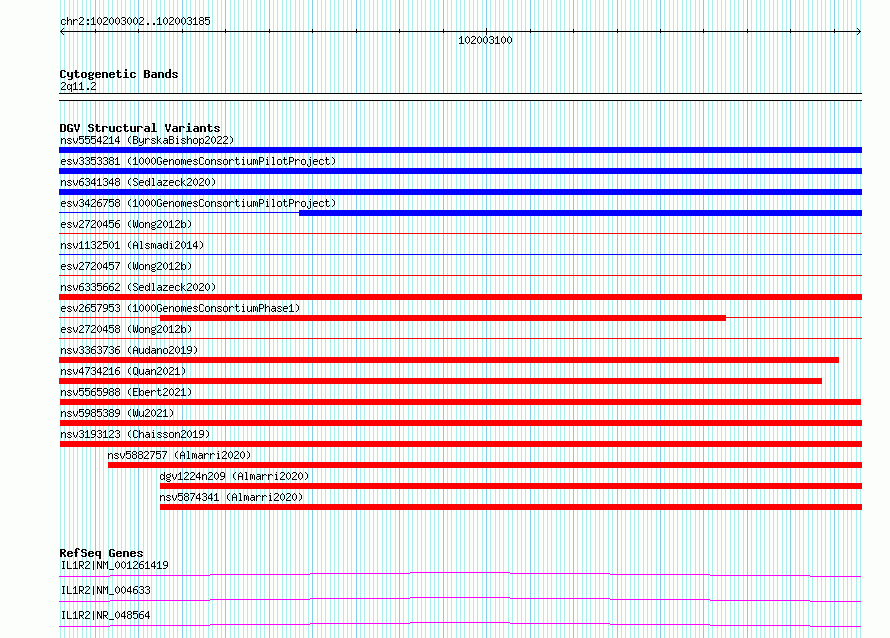Select nsv4734216 (Quan2021) variant label
Screen dimensions: 890x638
pyautogui.click(x=123, y=371)
